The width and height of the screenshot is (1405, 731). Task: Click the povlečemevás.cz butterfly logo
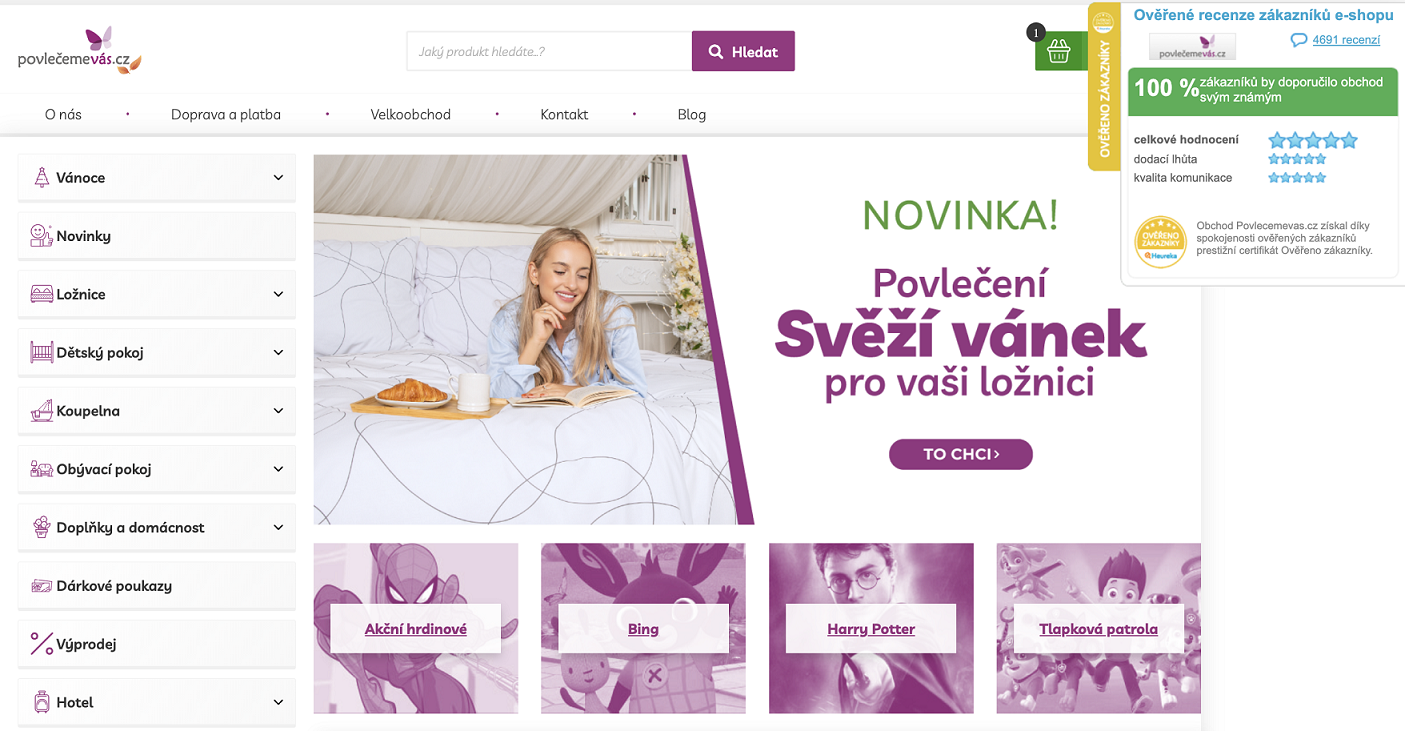pos(80,51)
